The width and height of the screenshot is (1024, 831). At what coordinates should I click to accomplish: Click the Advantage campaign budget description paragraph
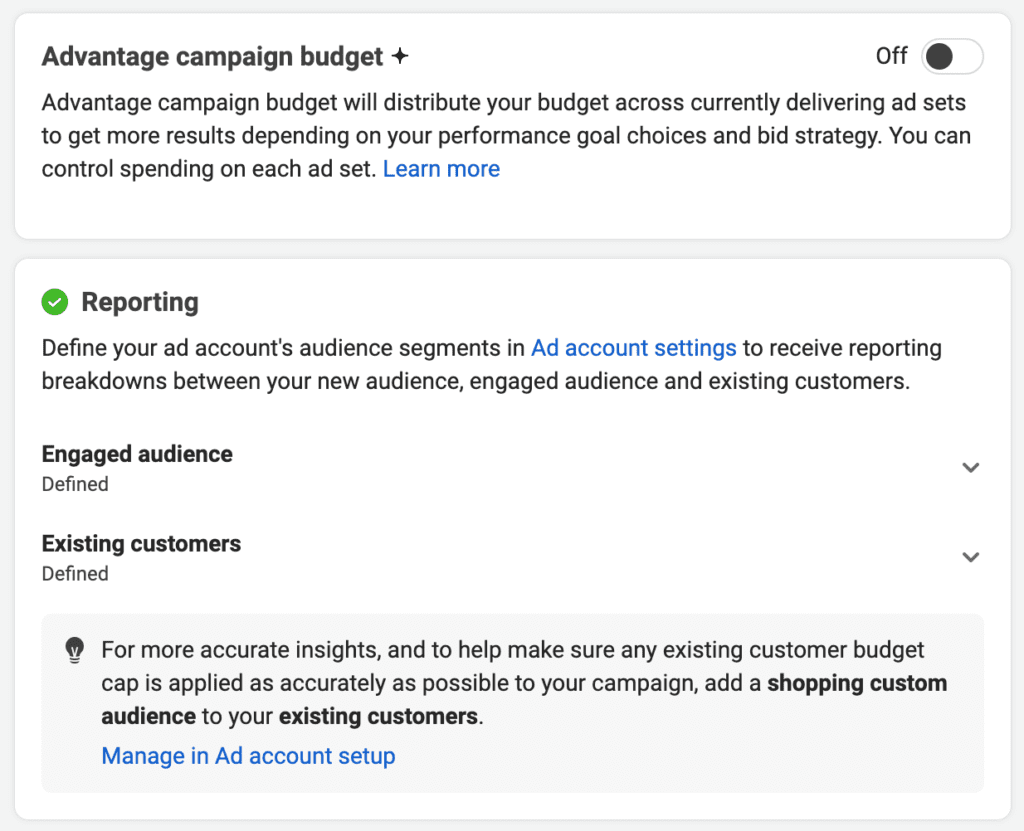coord(506,136)
